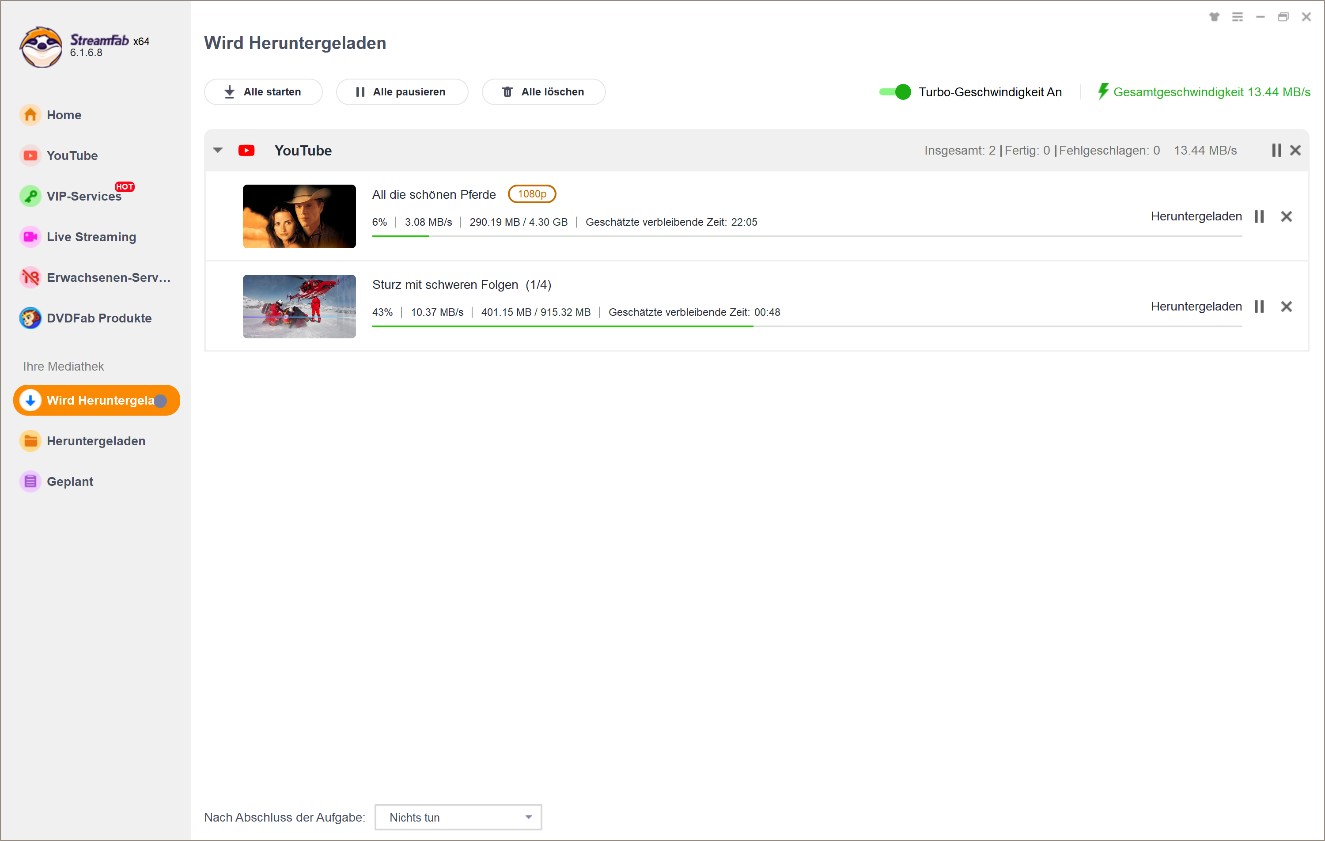Cancel the Sturz mit schweren Folgen download
This screenshot has width=1325, height=841.
tap(1286, 306)
